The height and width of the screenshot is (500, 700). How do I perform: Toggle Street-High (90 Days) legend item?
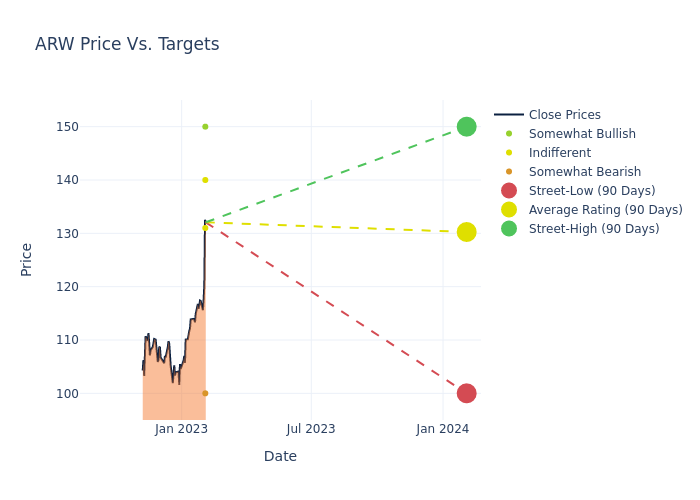coord(594,229)
